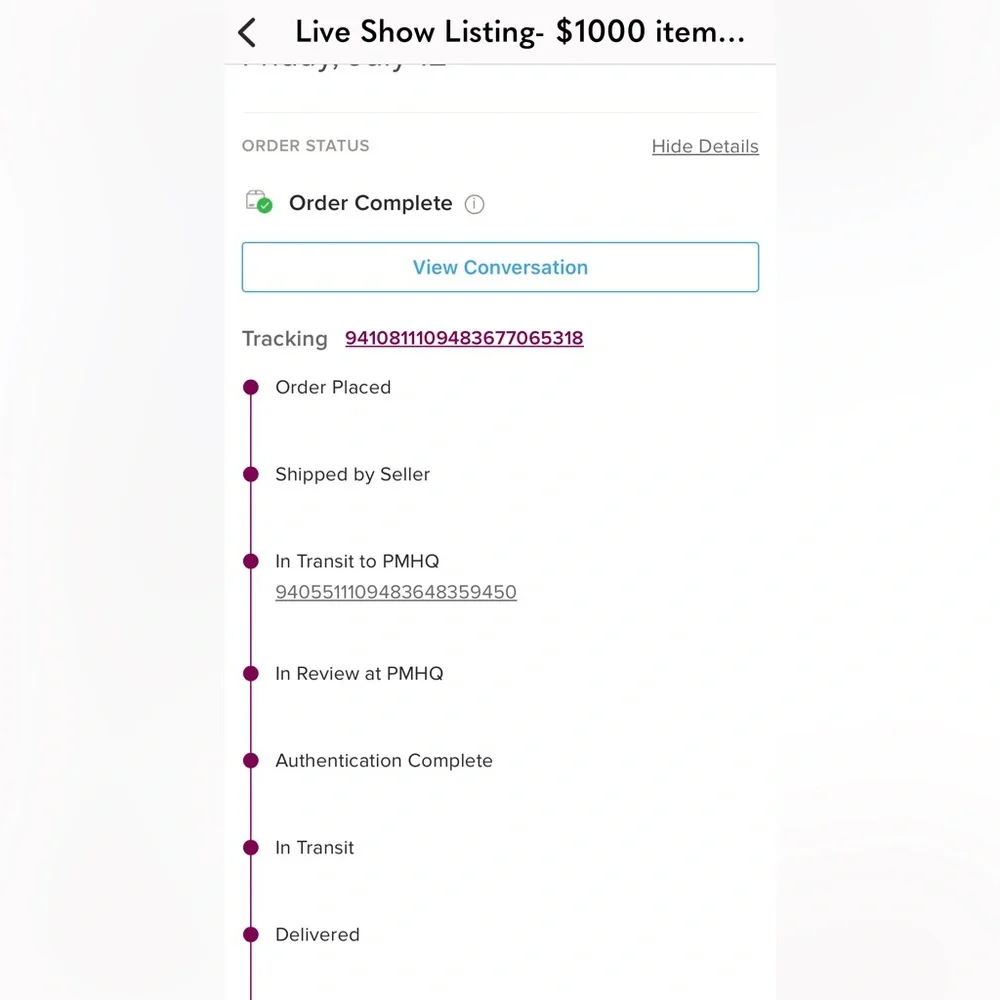Image resolution: width=1000 pixels, height=1000 pixels.
Task: Click the ORDER STATUS section heading
Action: coord(306,146)
